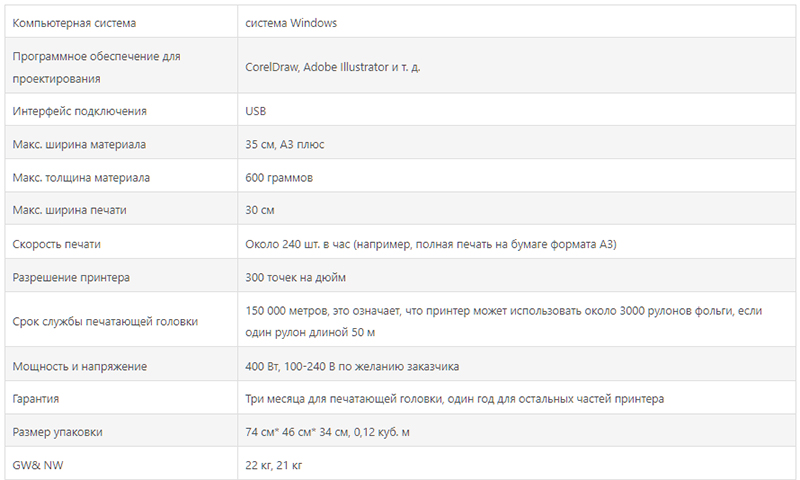Select the "Интерфейс подключения" row label

pos(80,111)
